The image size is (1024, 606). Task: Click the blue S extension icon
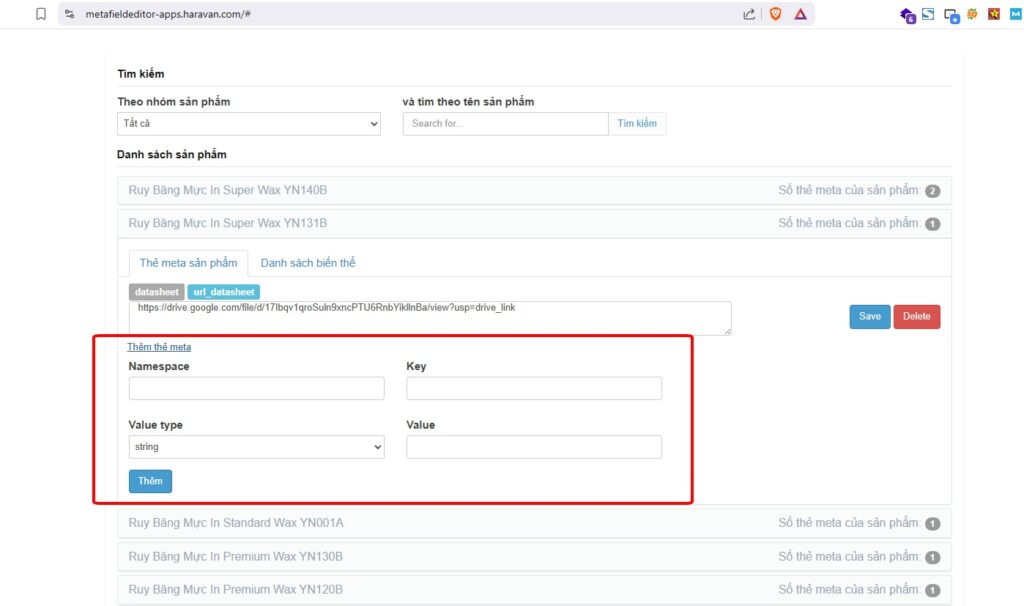[x=928, y=14]
